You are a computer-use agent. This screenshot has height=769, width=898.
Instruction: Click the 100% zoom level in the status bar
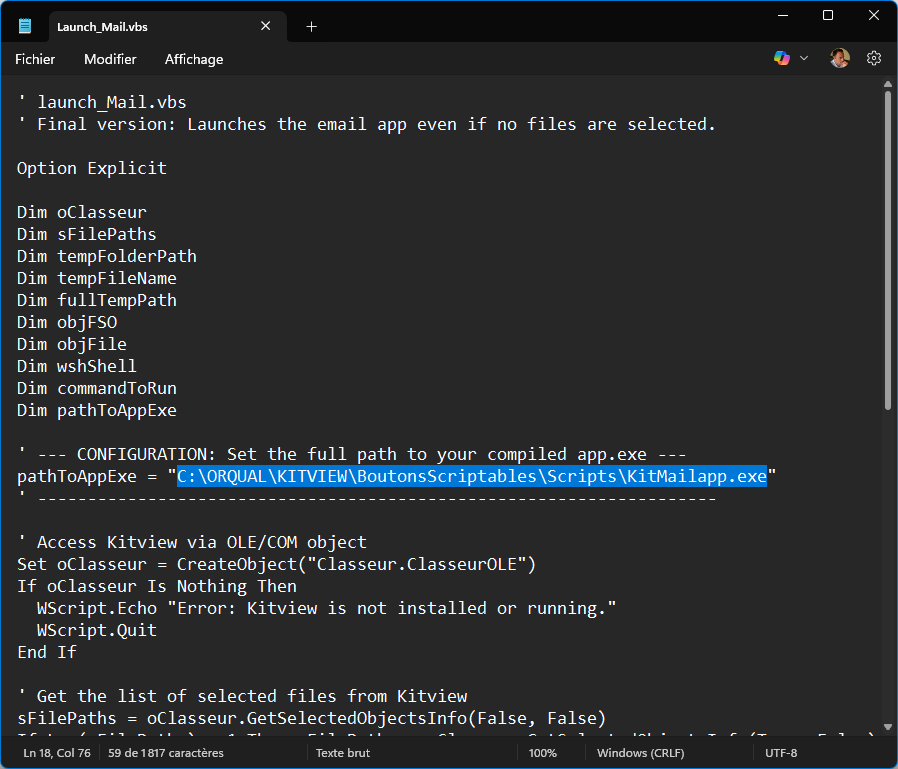coord(543,753)
